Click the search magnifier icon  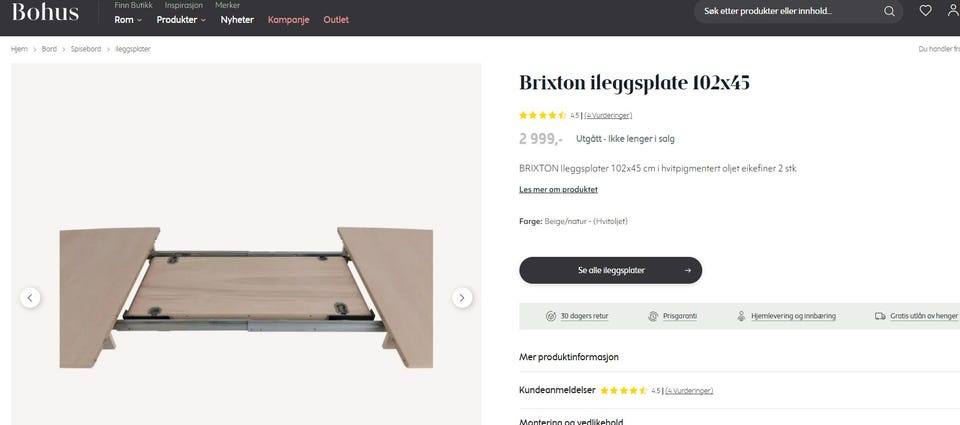coord(889,11)
